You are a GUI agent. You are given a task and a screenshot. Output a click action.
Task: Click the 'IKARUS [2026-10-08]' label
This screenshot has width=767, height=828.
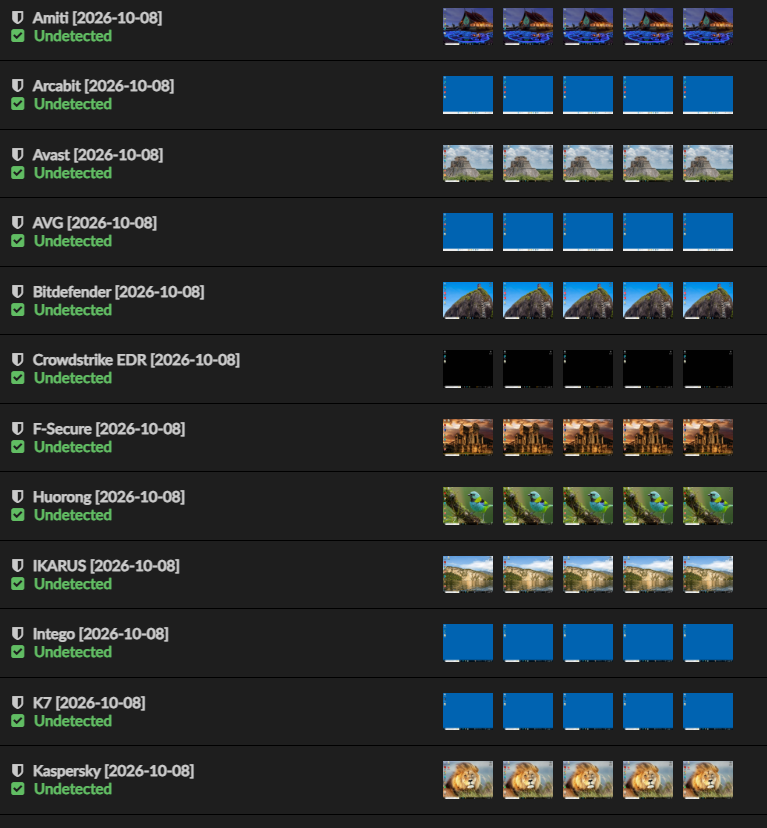pos(106,566)
